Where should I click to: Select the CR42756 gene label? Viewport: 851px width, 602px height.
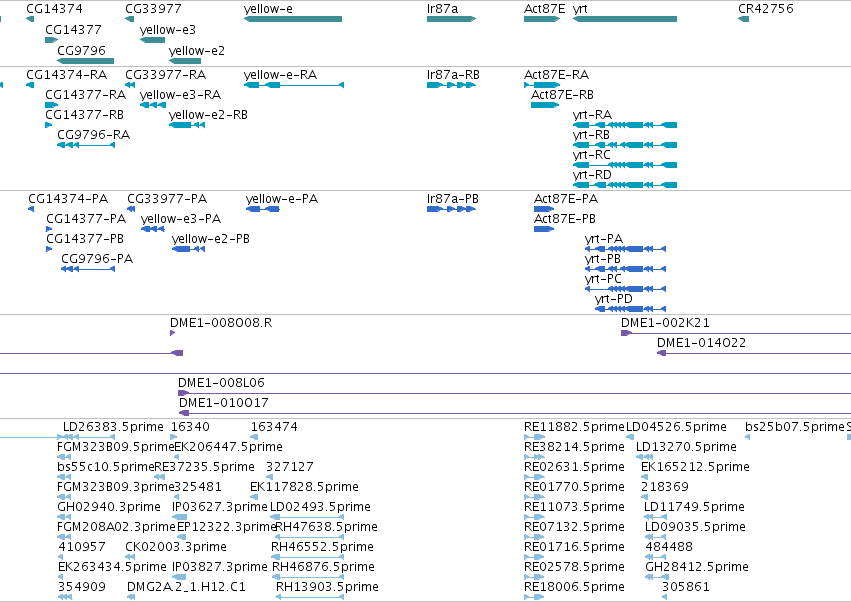click(766, 9)
